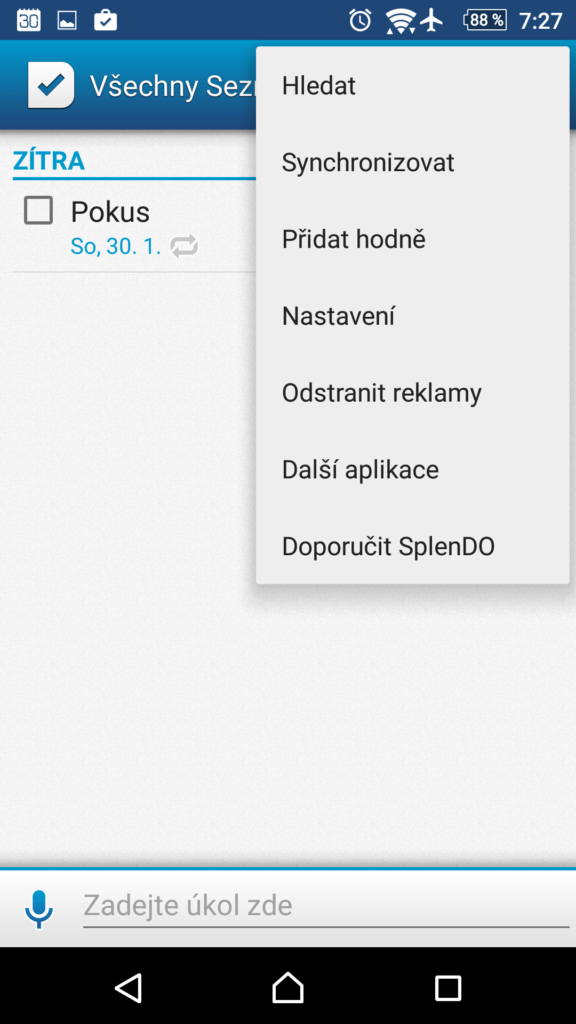Open Nastavení from the overflow menu
This screenshot has height=1024, width=576.
point(413,317)
